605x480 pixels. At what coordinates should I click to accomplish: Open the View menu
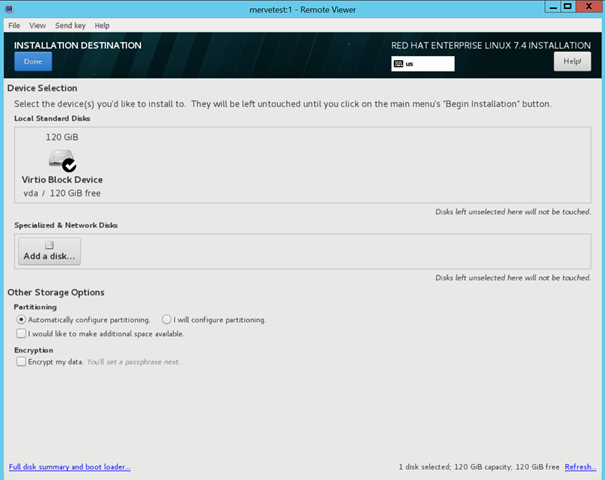click(37, 25)
